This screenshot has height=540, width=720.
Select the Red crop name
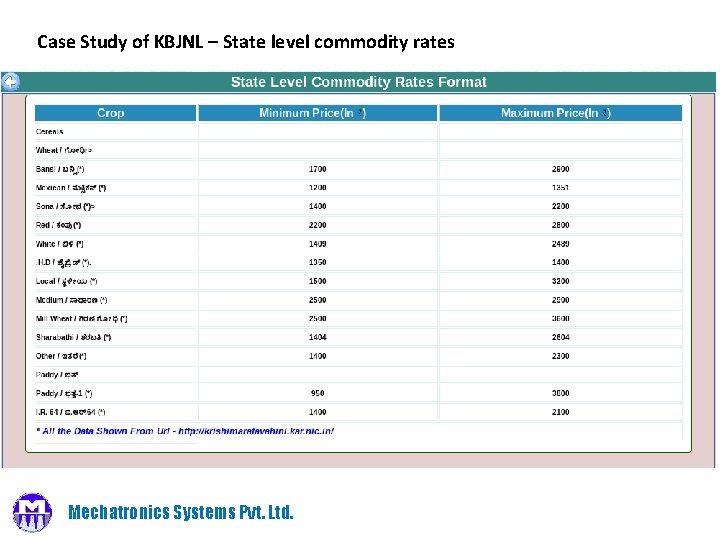58,225
